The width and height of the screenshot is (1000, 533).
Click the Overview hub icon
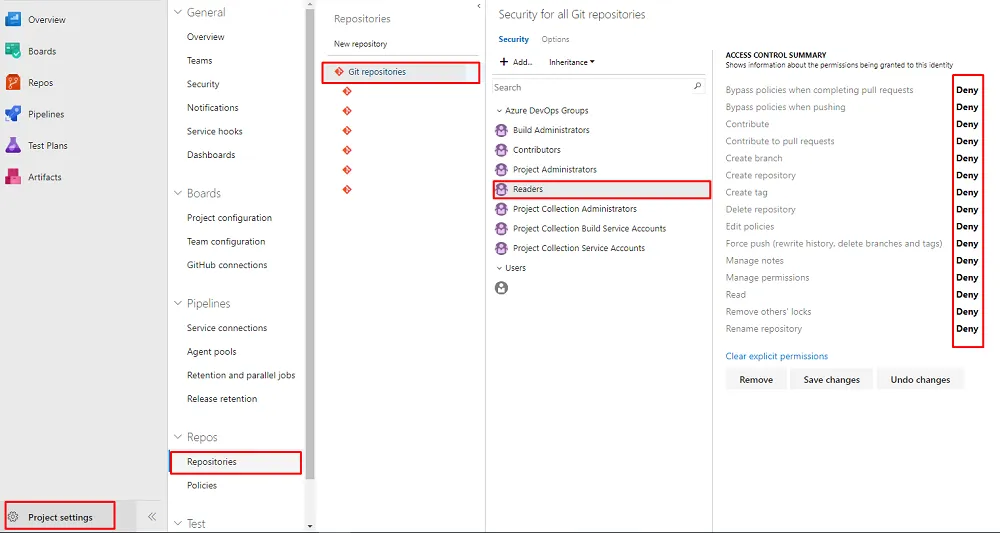click(x=13, y=19)
